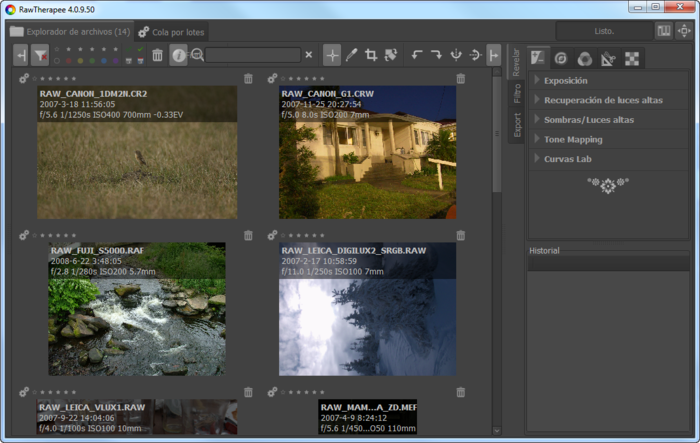The height and width of the screenshot is (443, 700).
Task: Rotate image left with curved arrow
Action: click(417, 55)
